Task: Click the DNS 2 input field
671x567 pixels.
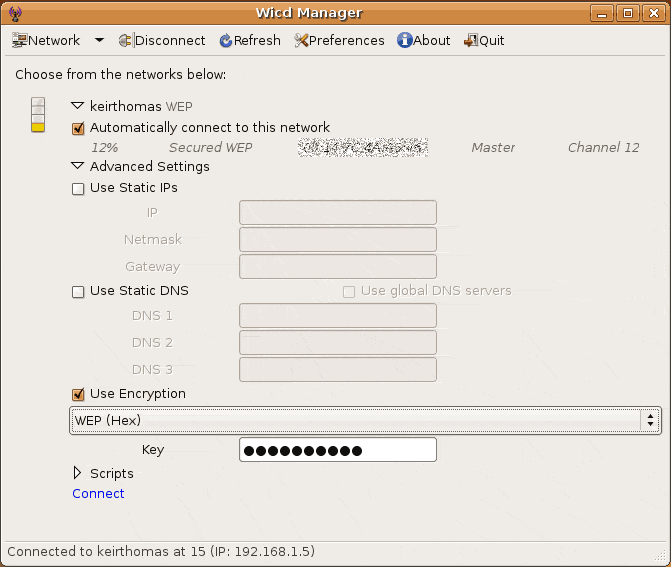Action: point(338,342)
